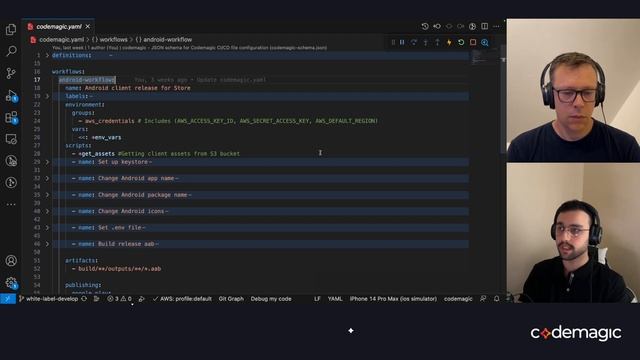
Task: Open the Explorer view in activity bar
Action: [11, 29]
